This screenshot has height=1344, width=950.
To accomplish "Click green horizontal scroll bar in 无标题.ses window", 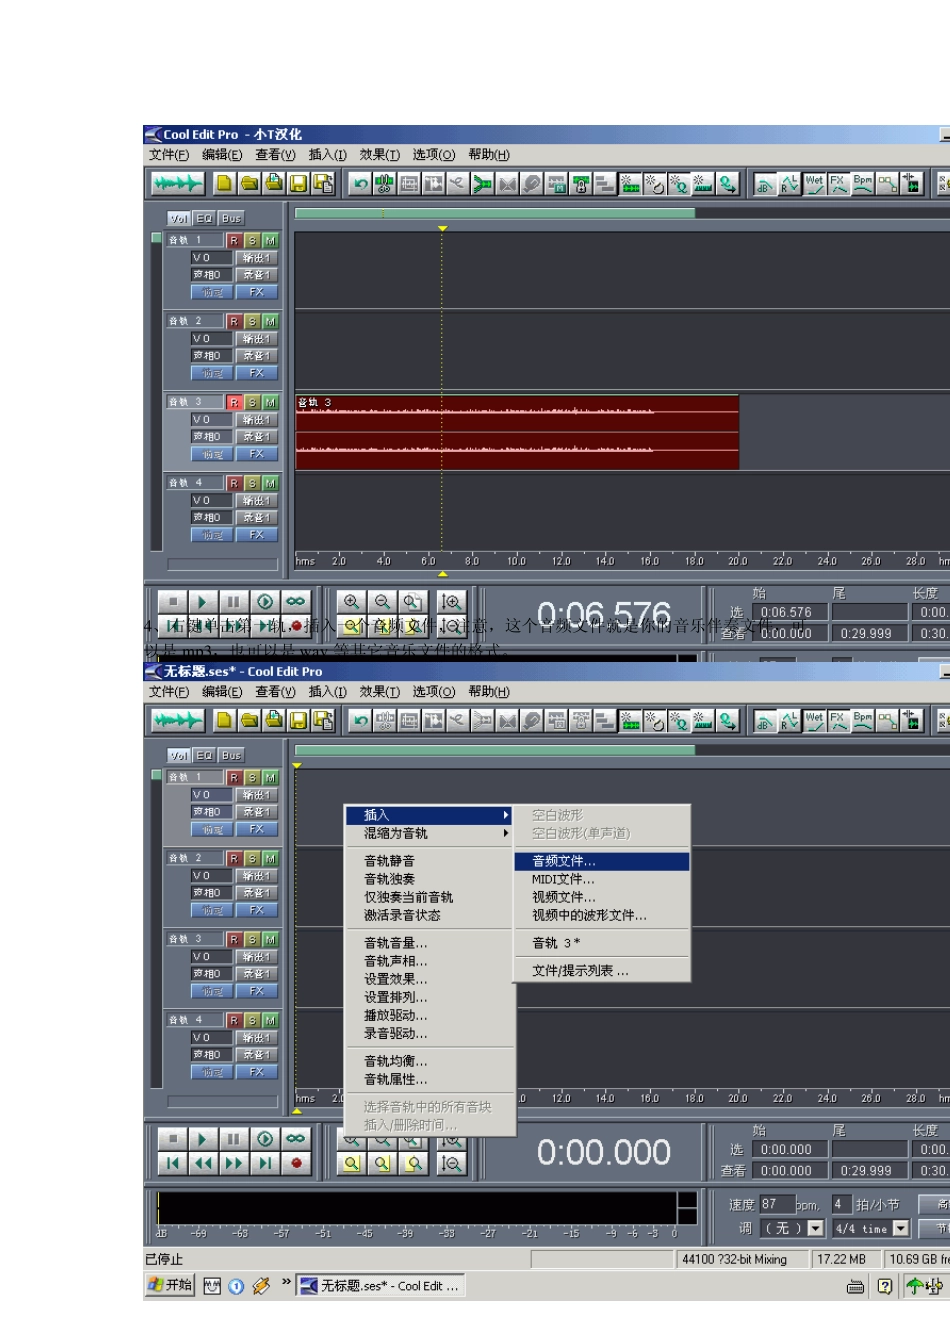I will [x=494, y=750].
